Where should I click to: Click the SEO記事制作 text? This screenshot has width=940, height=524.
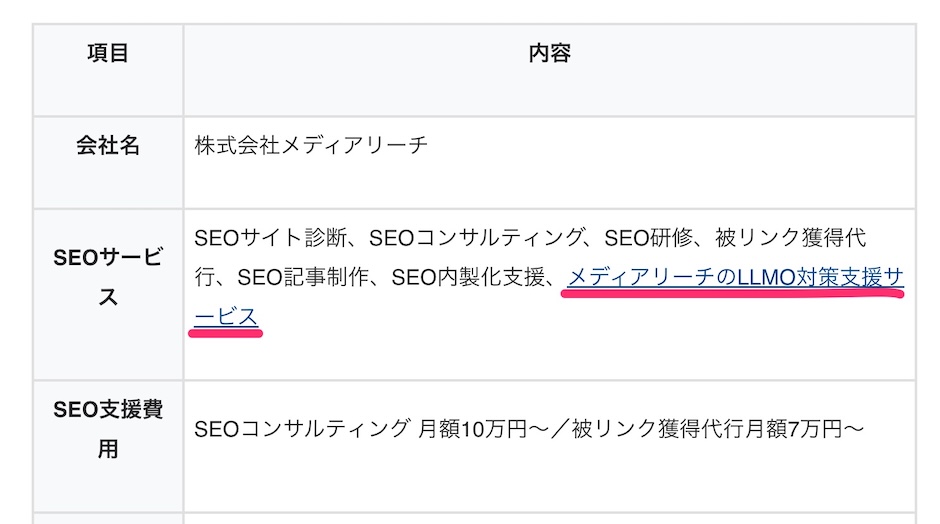(x=303, y=278)
